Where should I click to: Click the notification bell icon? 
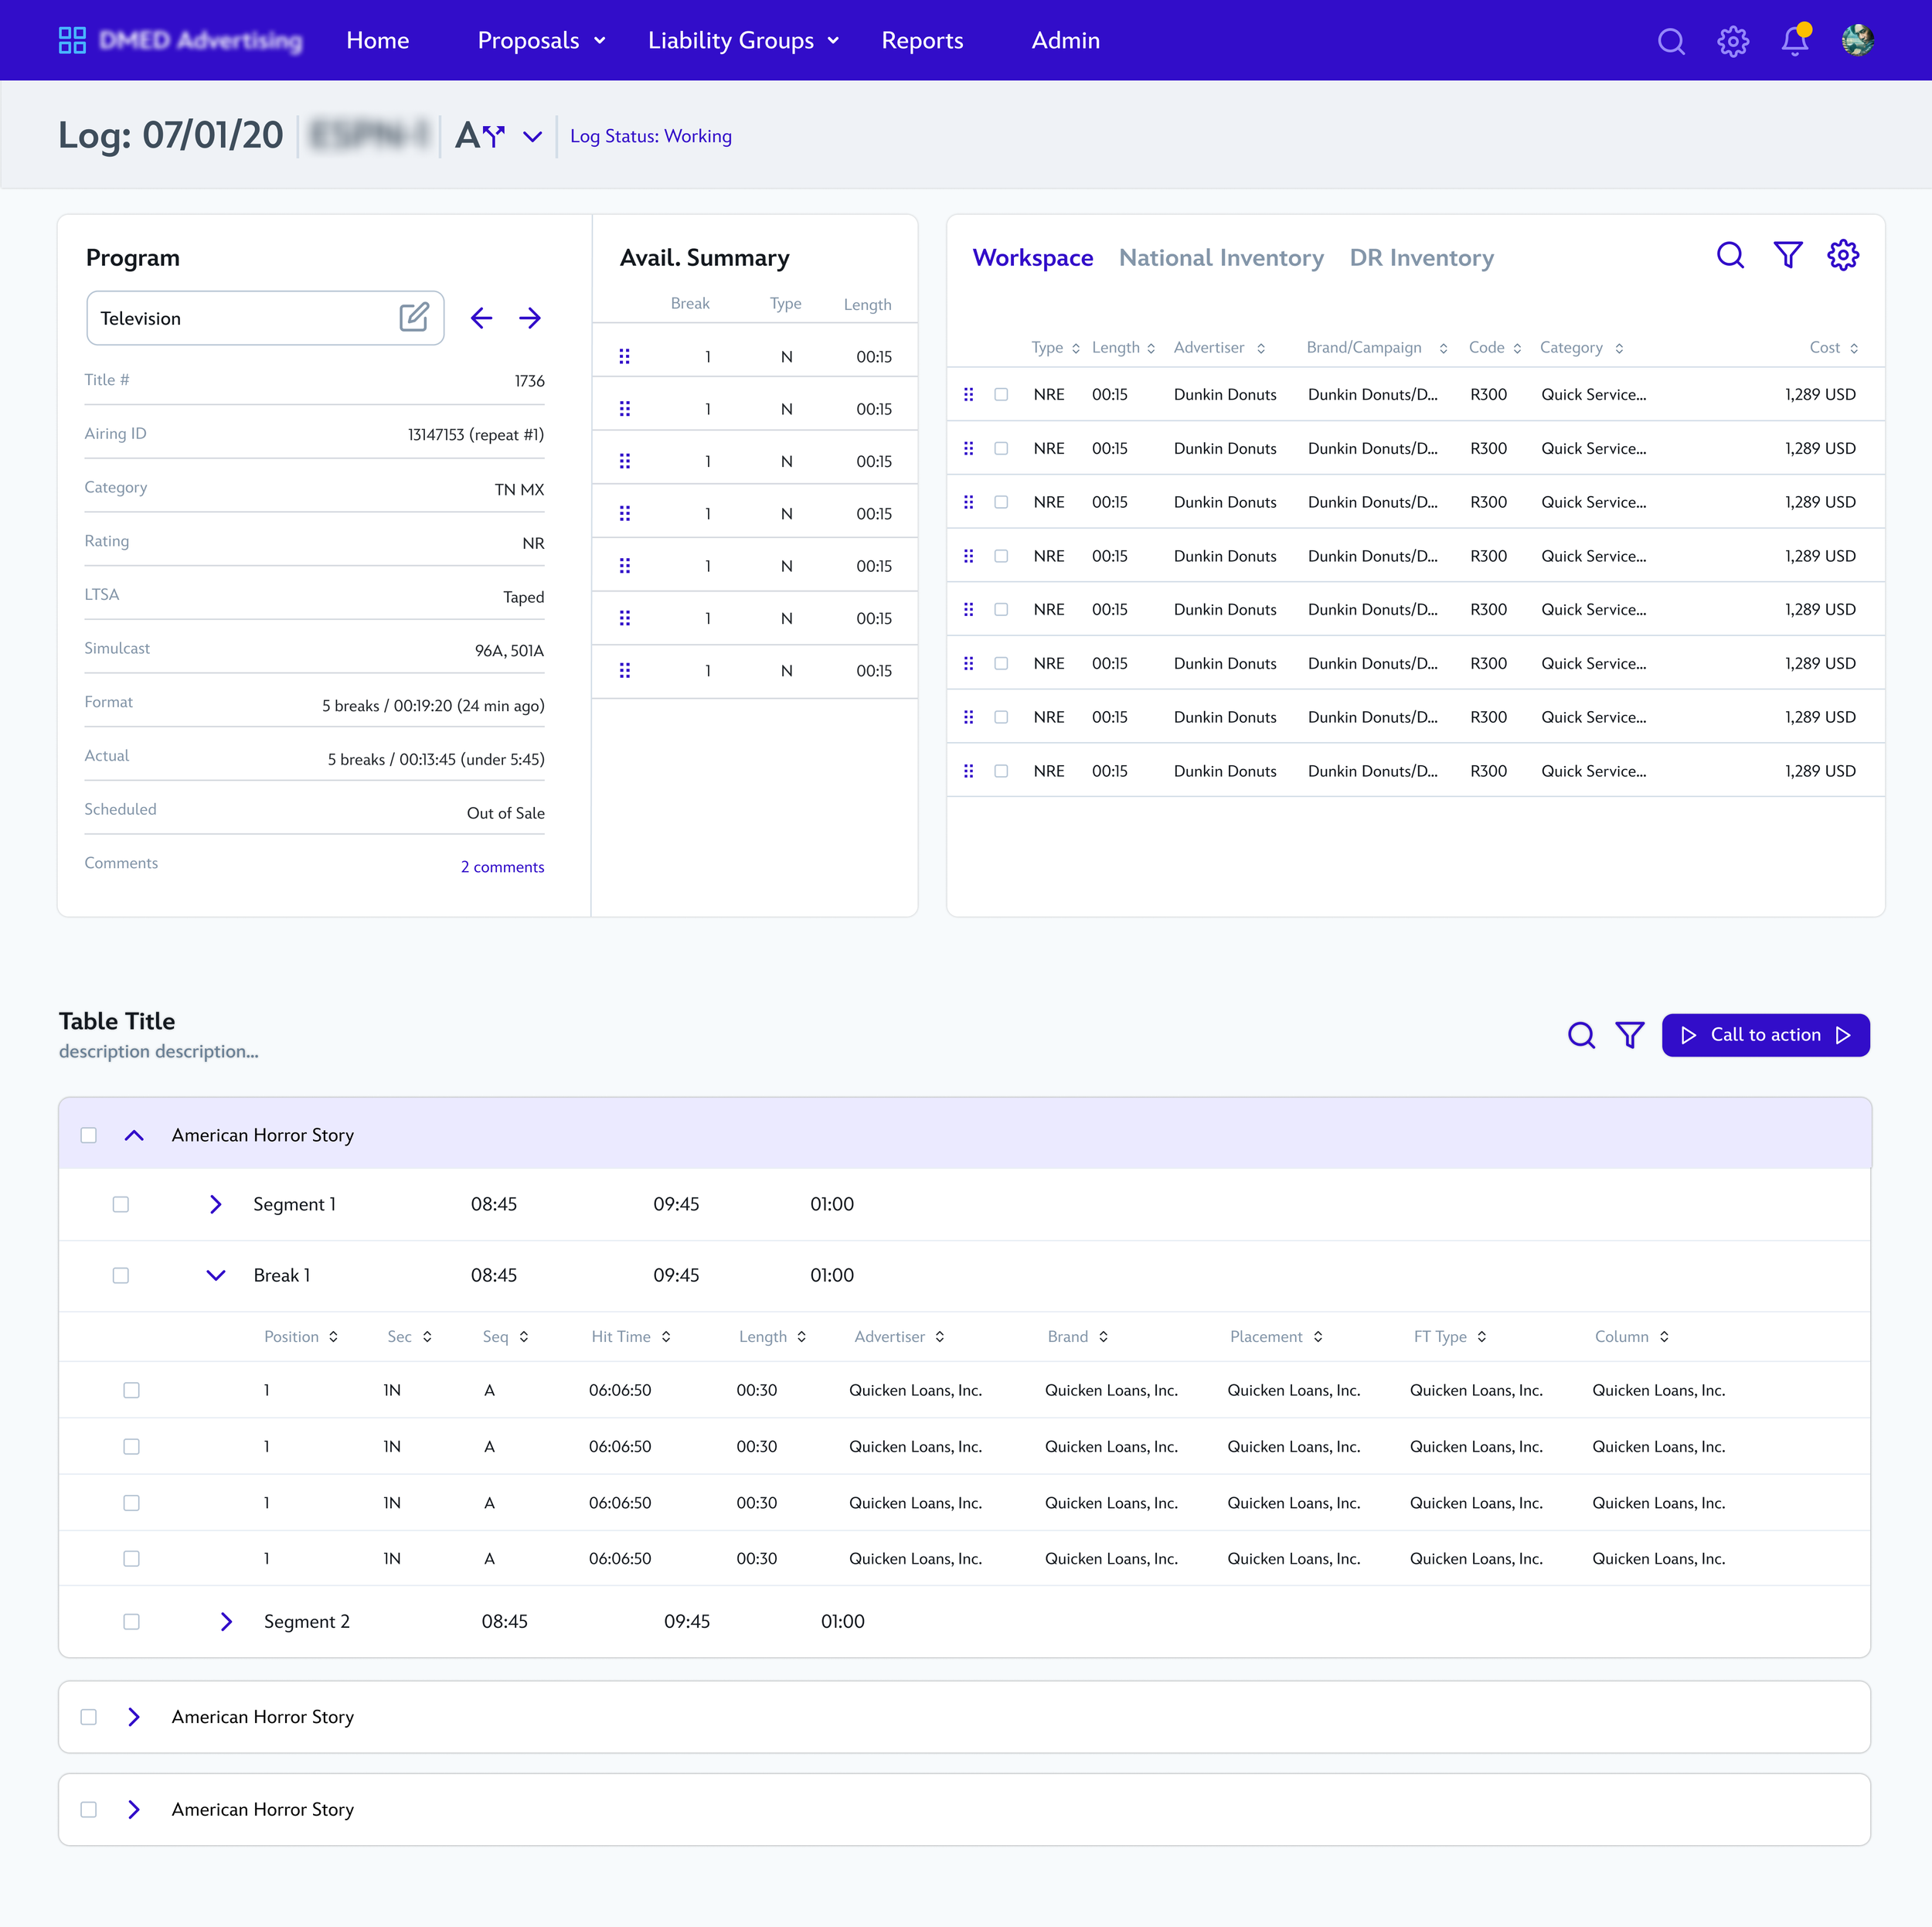[x=1794, y=41]
